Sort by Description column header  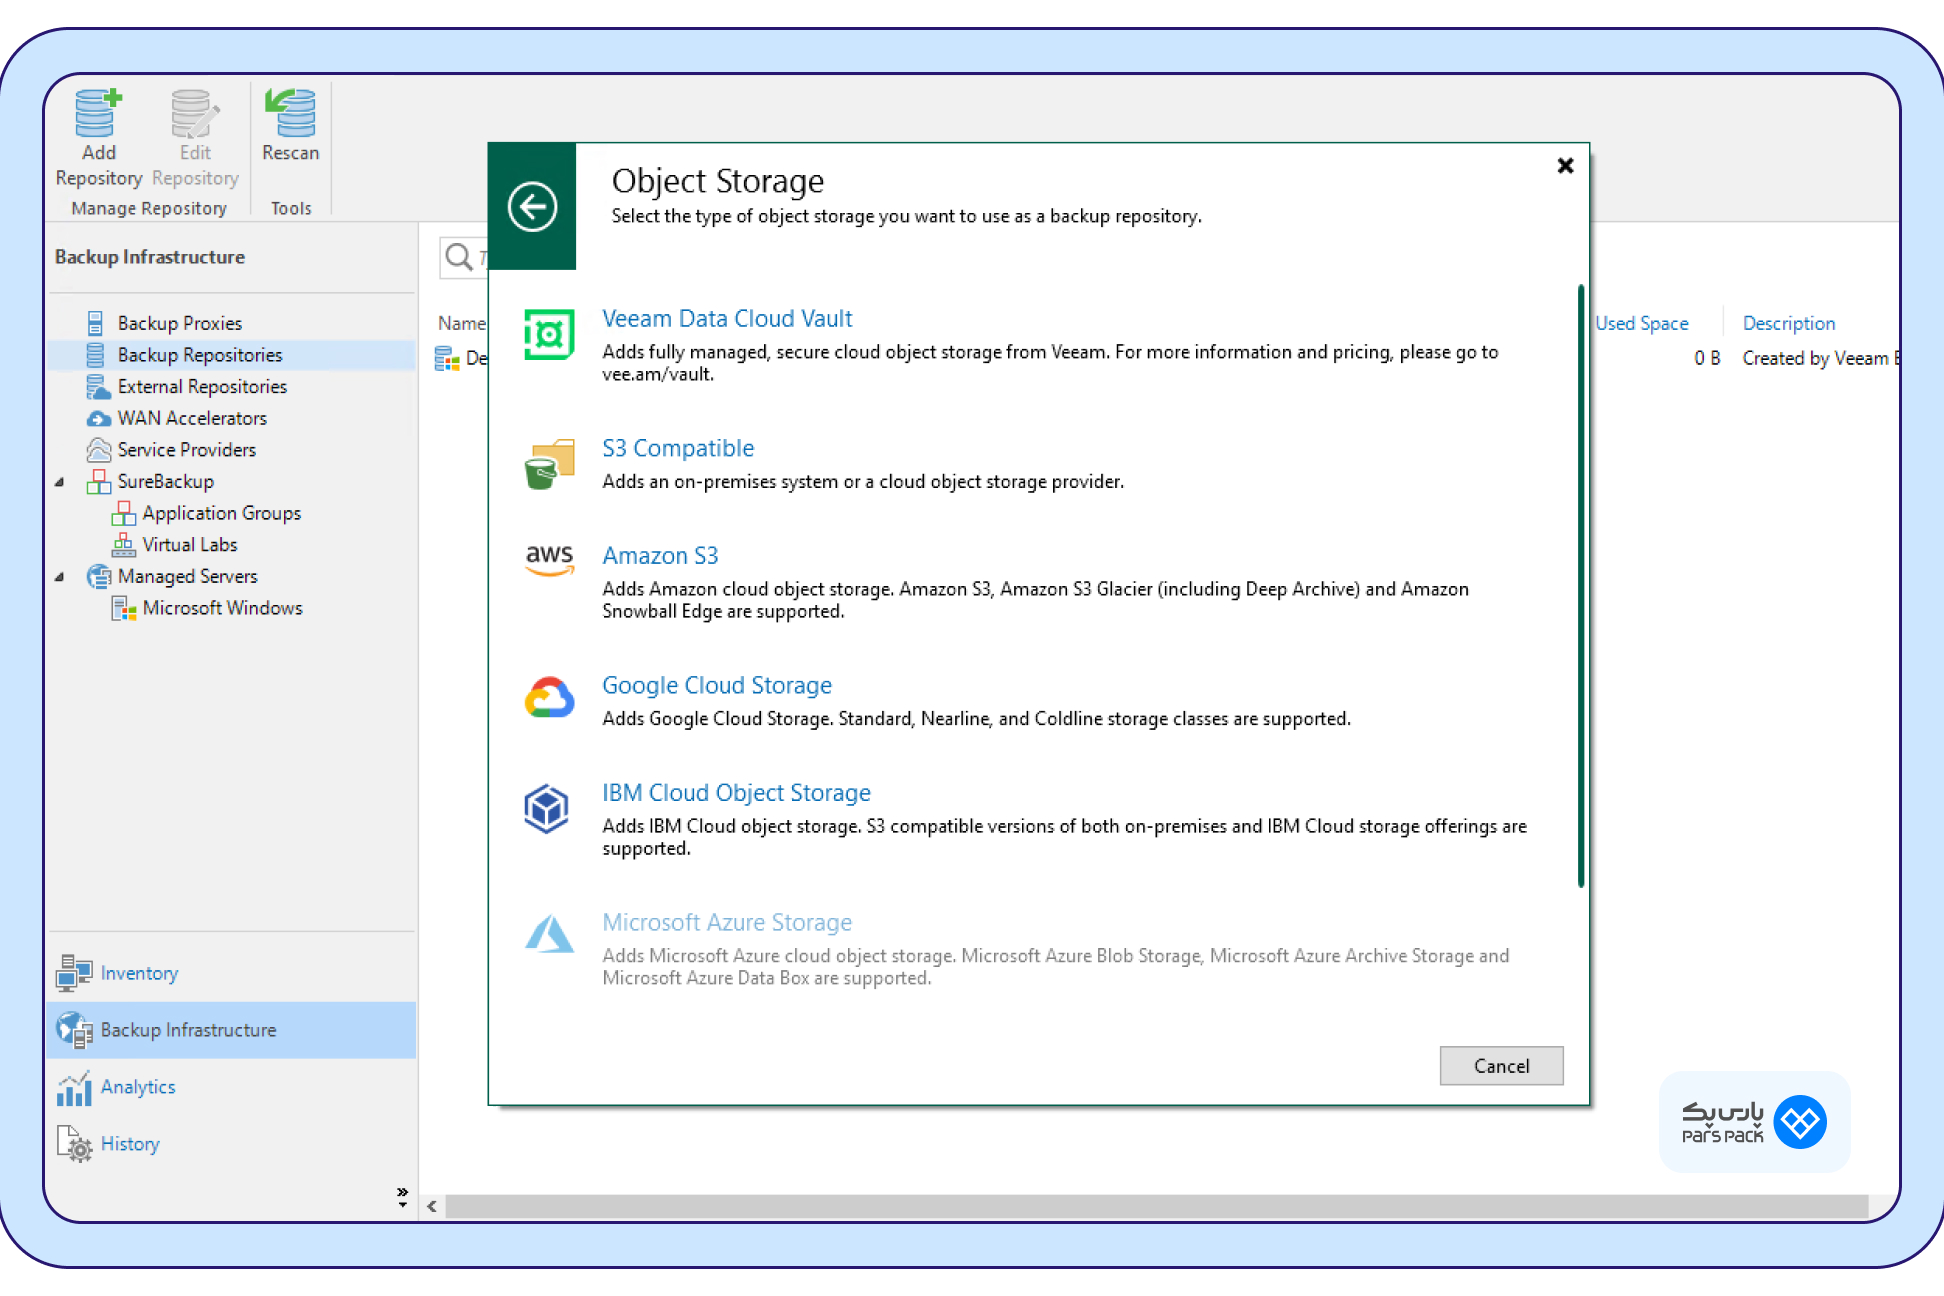[1789, 323]
